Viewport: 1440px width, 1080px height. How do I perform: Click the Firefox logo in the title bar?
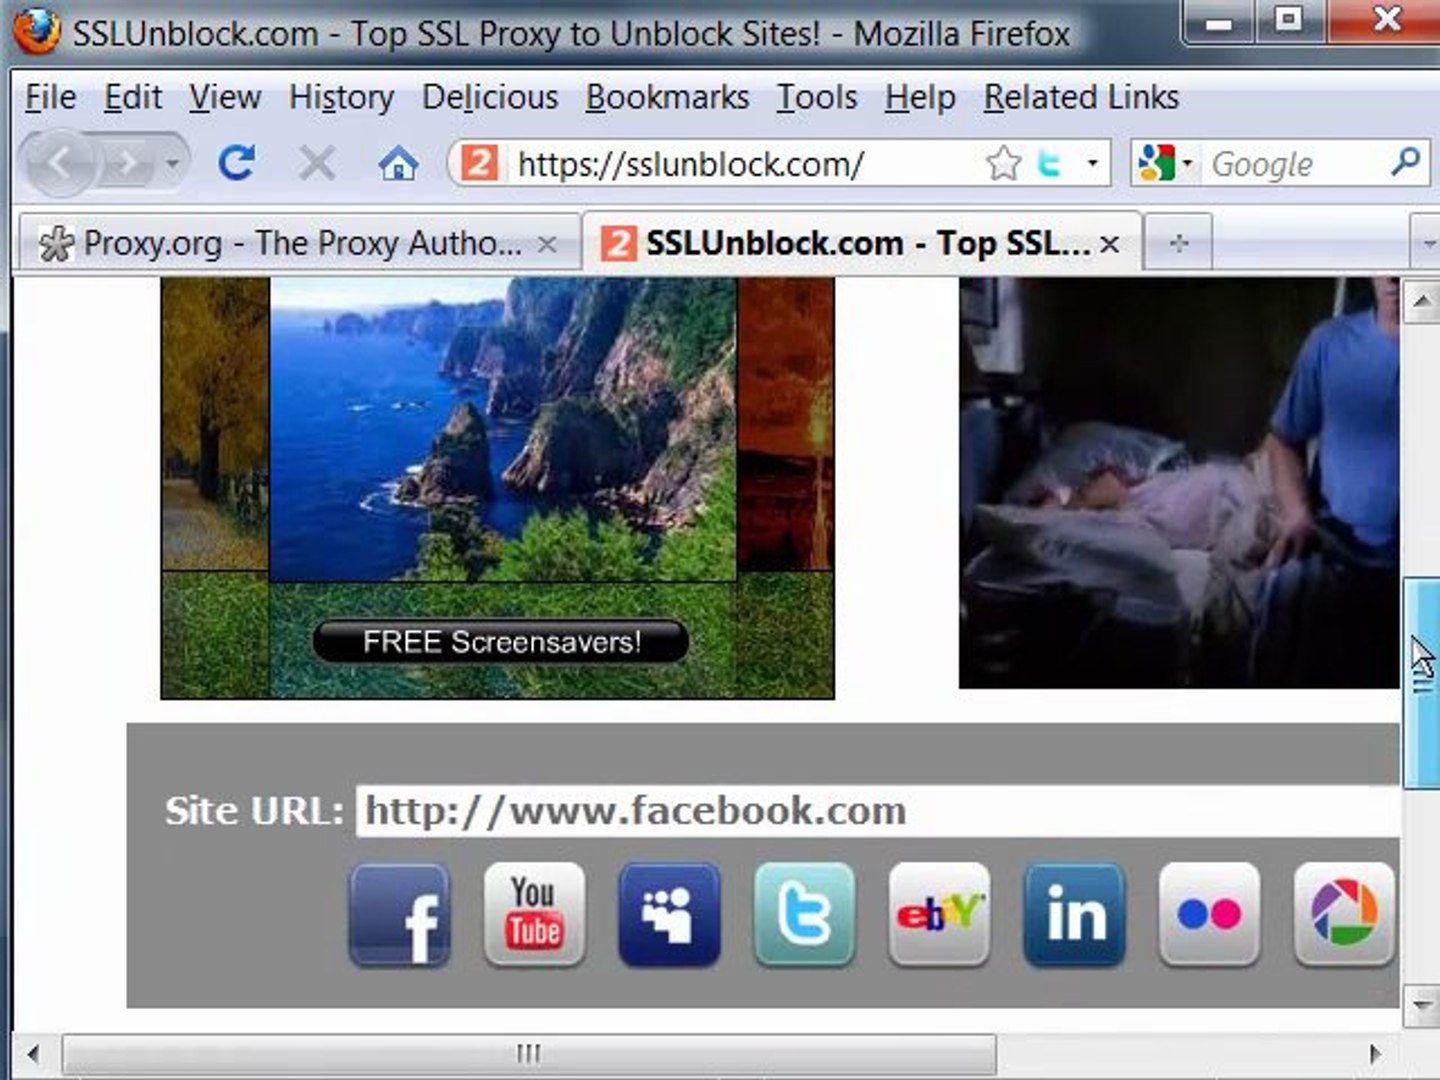click(37, 33)
